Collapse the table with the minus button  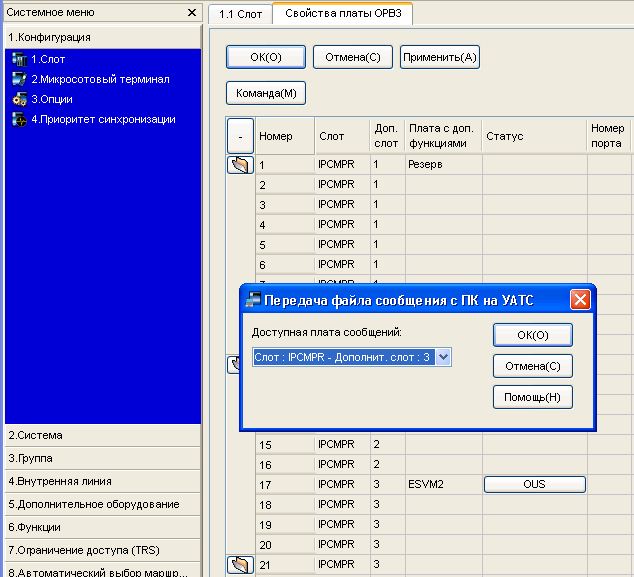(x=241, y=136)
